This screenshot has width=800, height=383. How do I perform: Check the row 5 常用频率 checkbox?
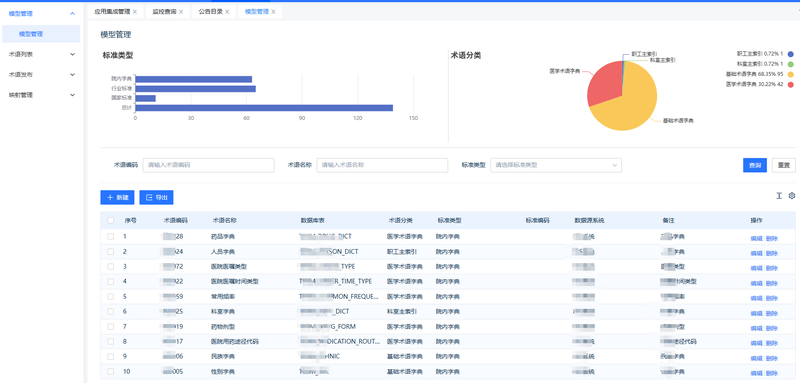(x=111, y=296)
